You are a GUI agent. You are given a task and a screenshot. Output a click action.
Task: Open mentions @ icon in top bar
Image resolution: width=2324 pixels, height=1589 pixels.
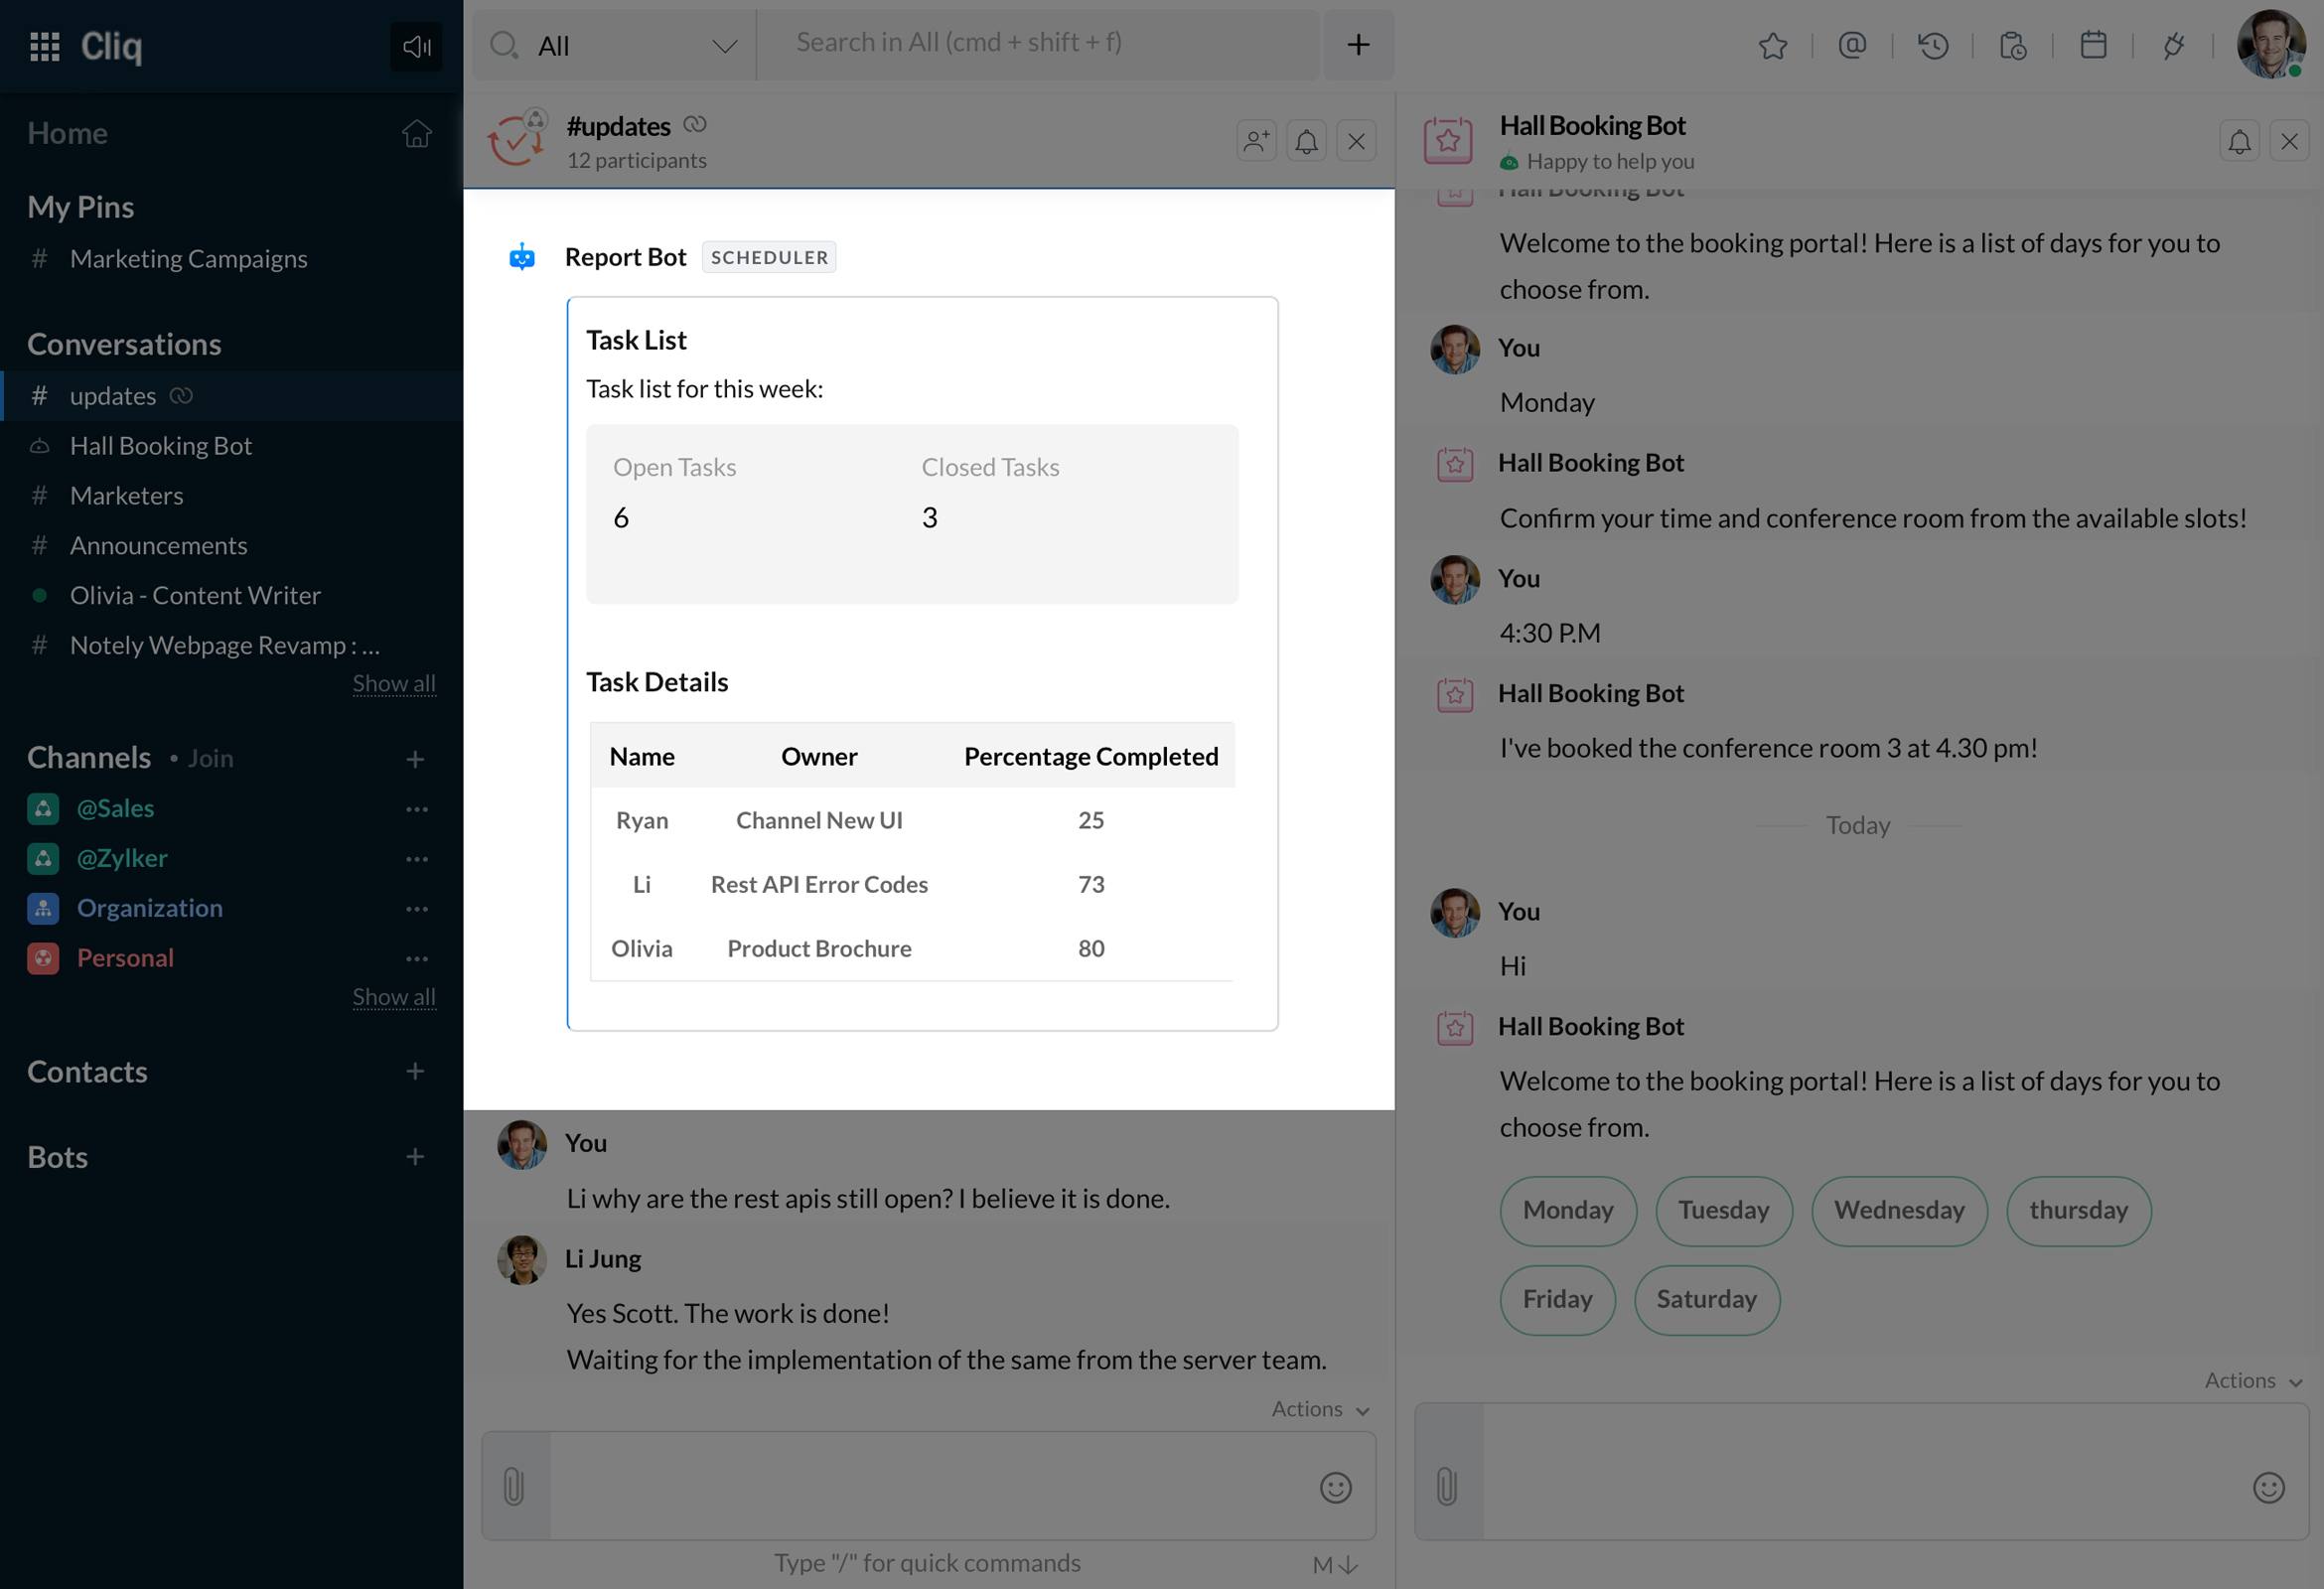[x=1852, y=46]
